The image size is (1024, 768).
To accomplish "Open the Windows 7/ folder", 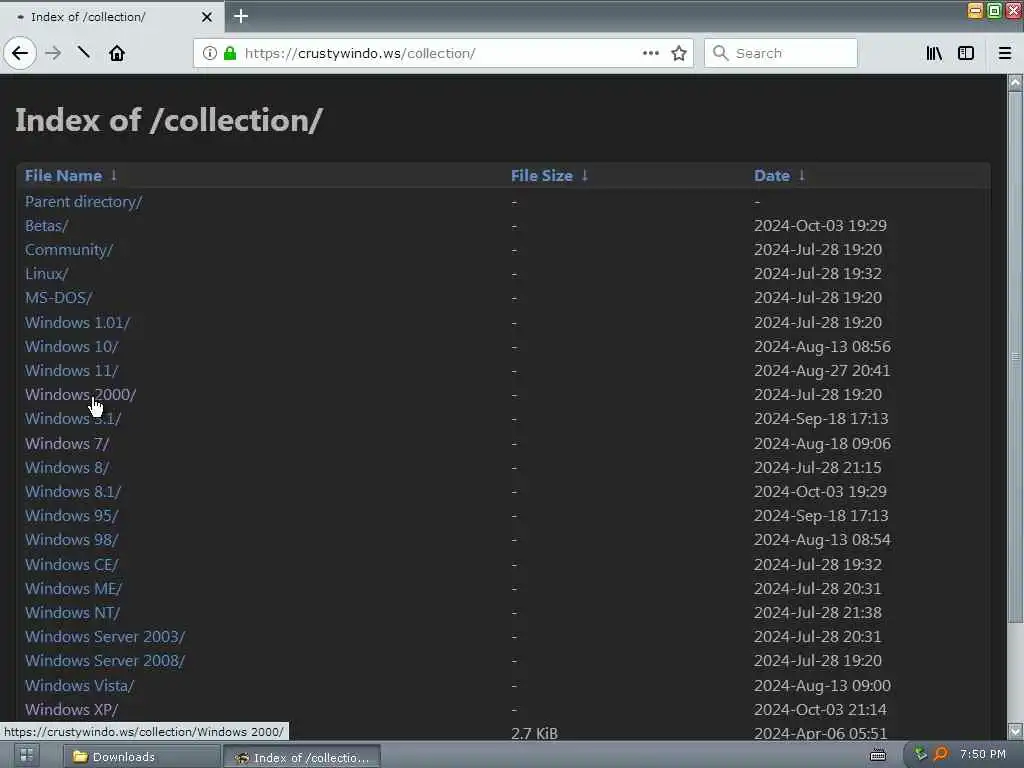I will tap(67, 444).
